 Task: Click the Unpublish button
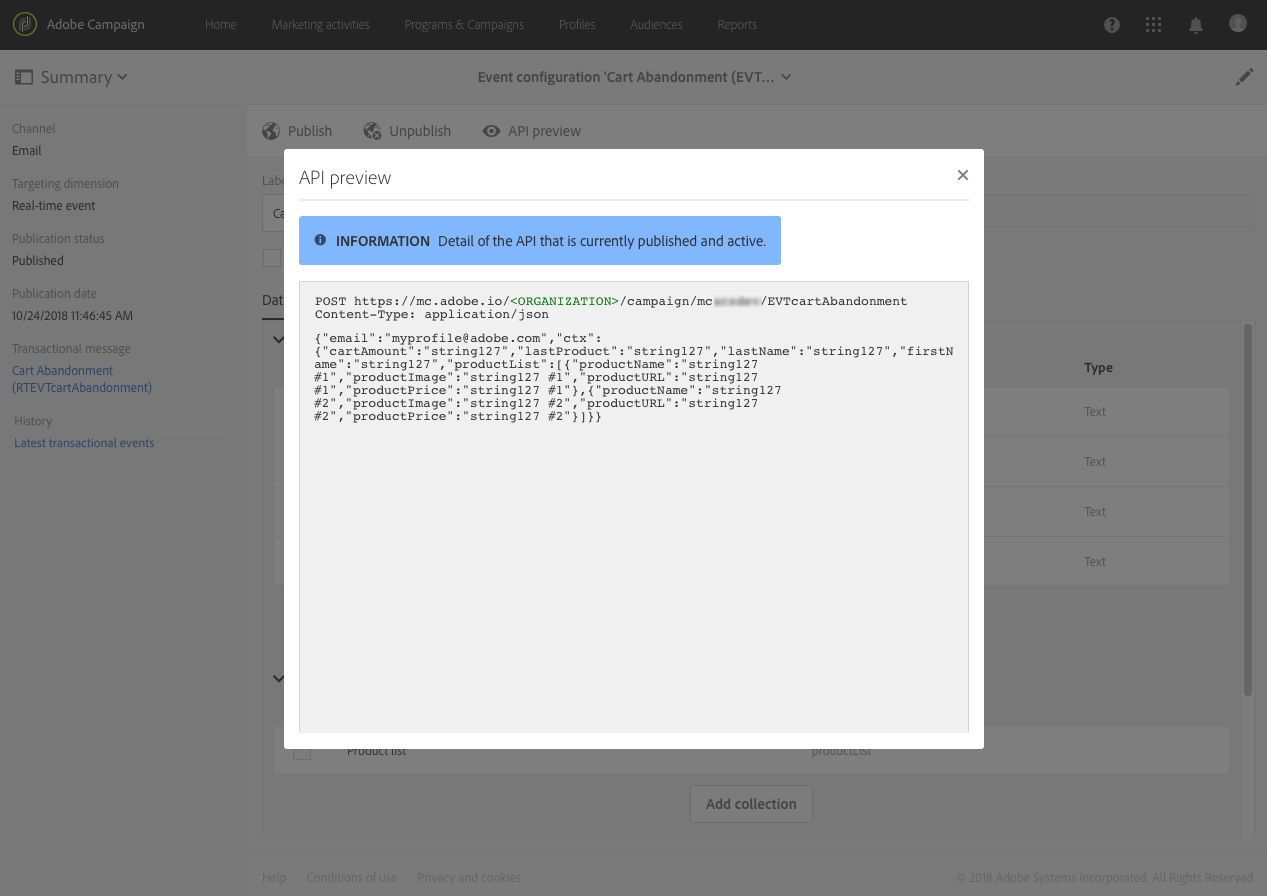tap(407, 131)
